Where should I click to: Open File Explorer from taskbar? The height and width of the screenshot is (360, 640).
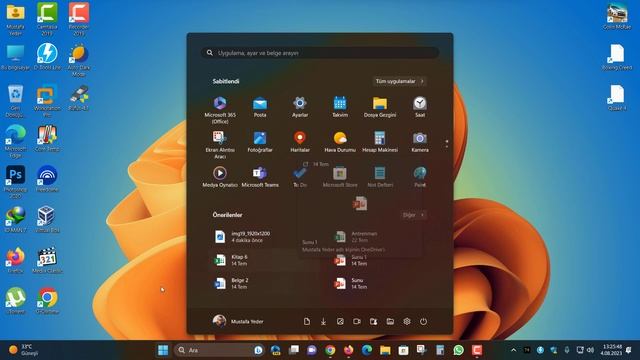(x=385, y=350)
